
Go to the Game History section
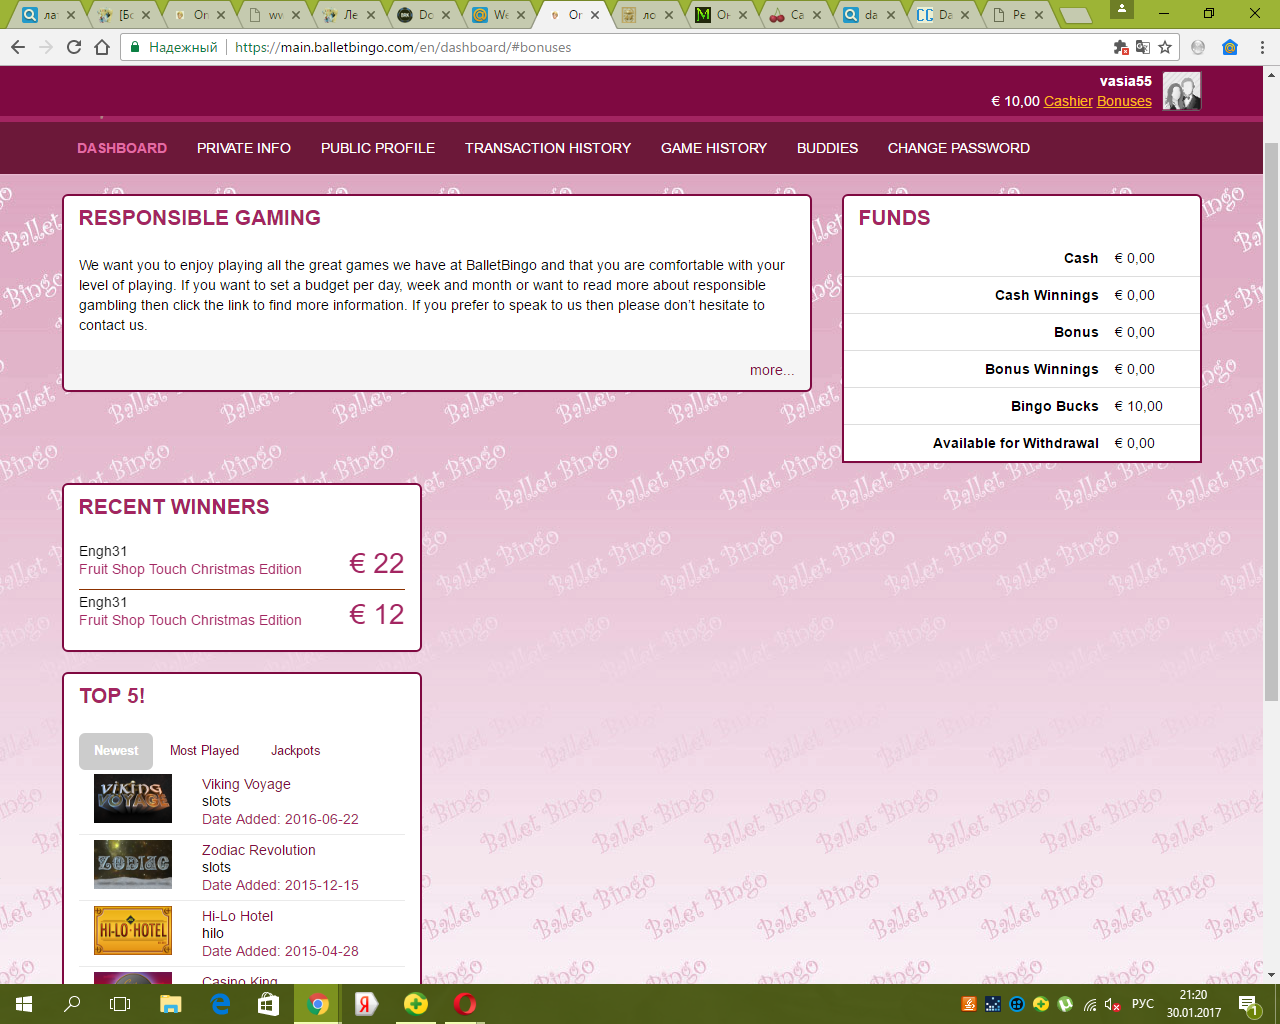pos(713,148)
